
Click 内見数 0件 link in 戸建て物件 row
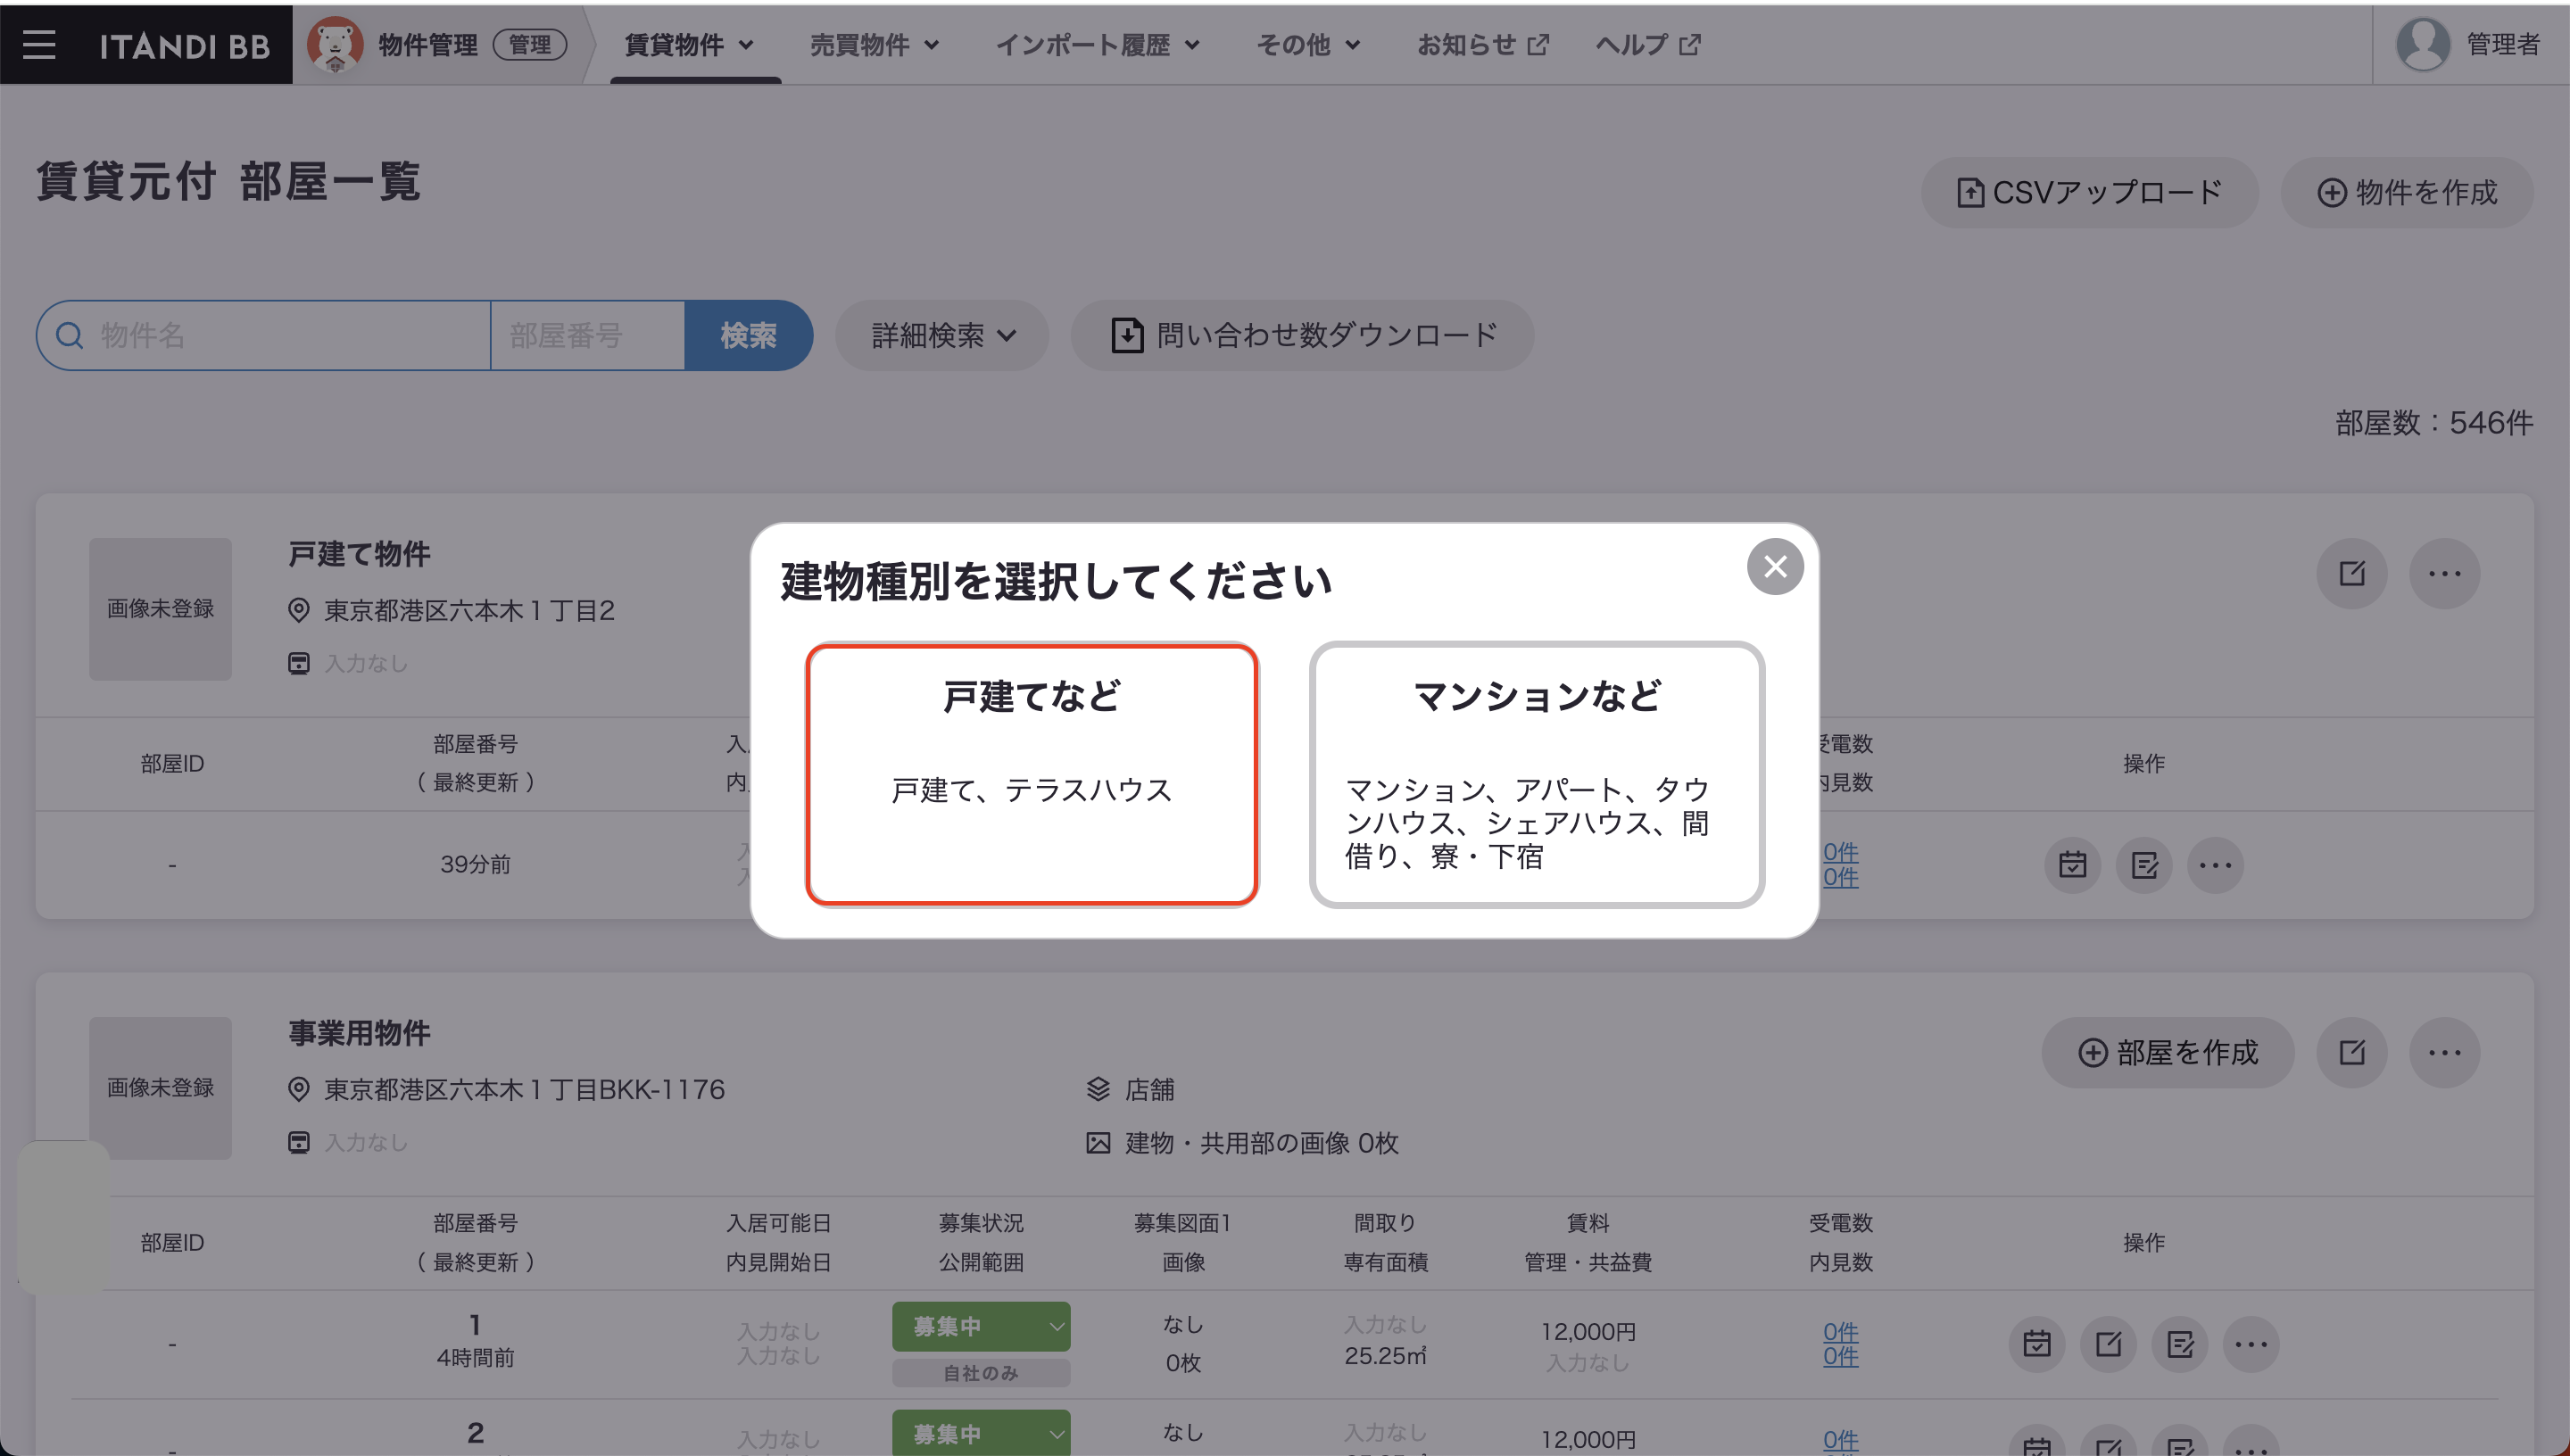click(x=1840, y=878)
